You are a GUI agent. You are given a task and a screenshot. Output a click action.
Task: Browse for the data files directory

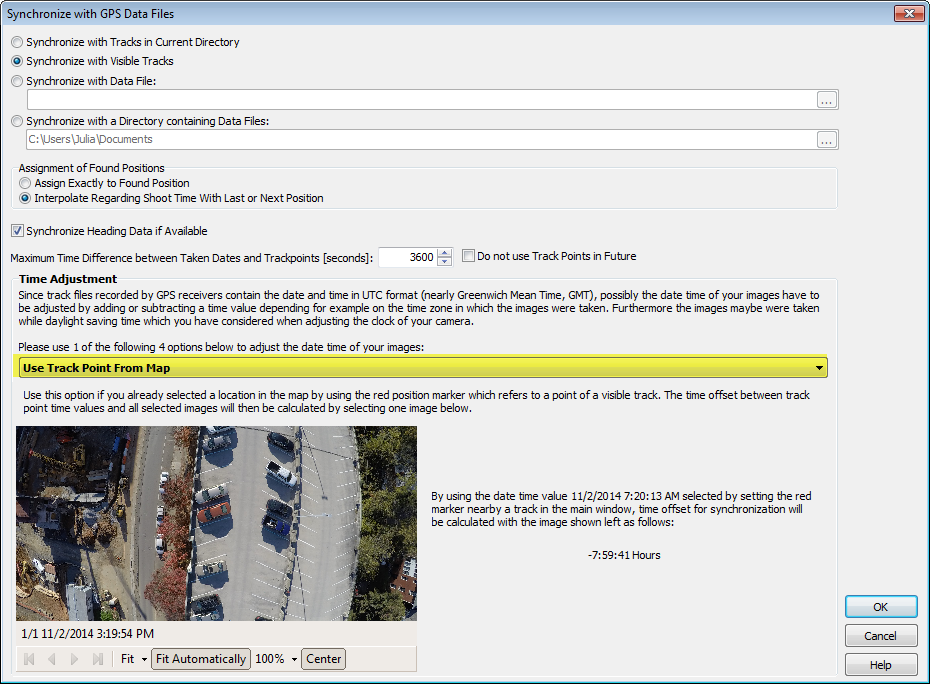pyautogui.click(x=826, y=140)
